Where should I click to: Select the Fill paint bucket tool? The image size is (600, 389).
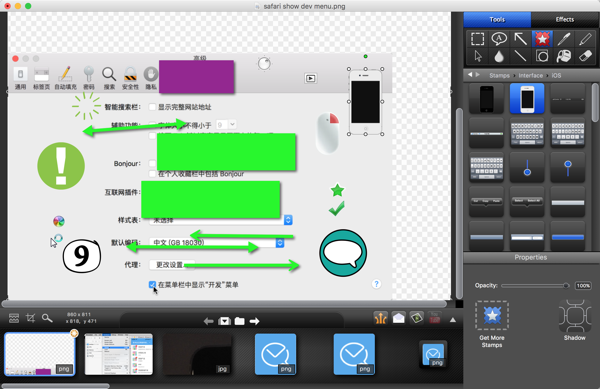[x=564, y=56]
